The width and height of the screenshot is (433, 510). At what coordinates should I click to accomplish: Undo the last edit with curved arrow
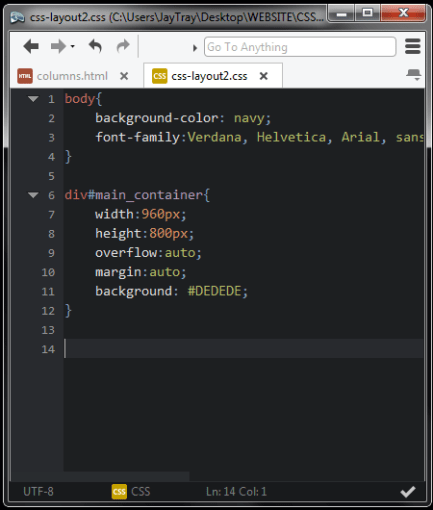[x=95, y=46]
